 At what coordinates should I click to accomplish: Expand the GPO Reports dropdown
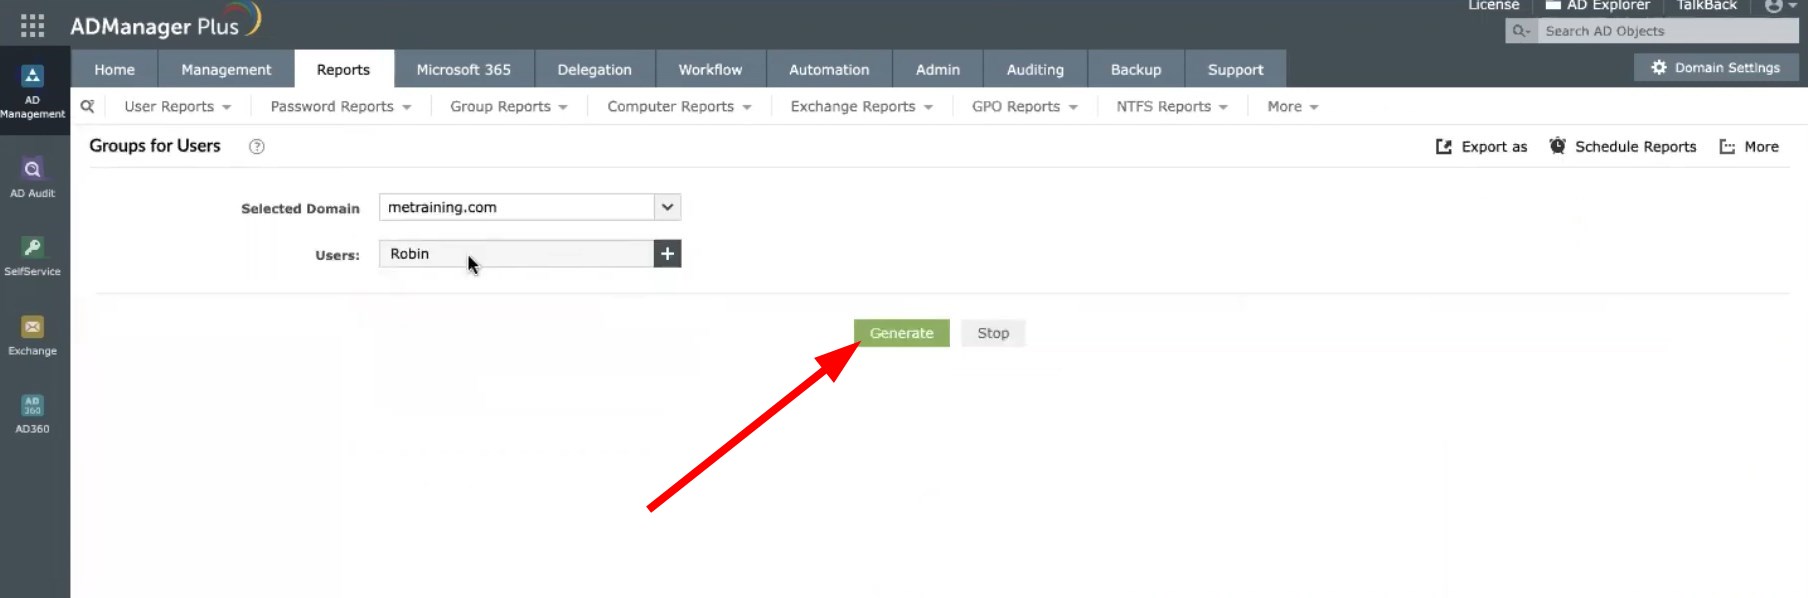click(x=1024, y=106)
